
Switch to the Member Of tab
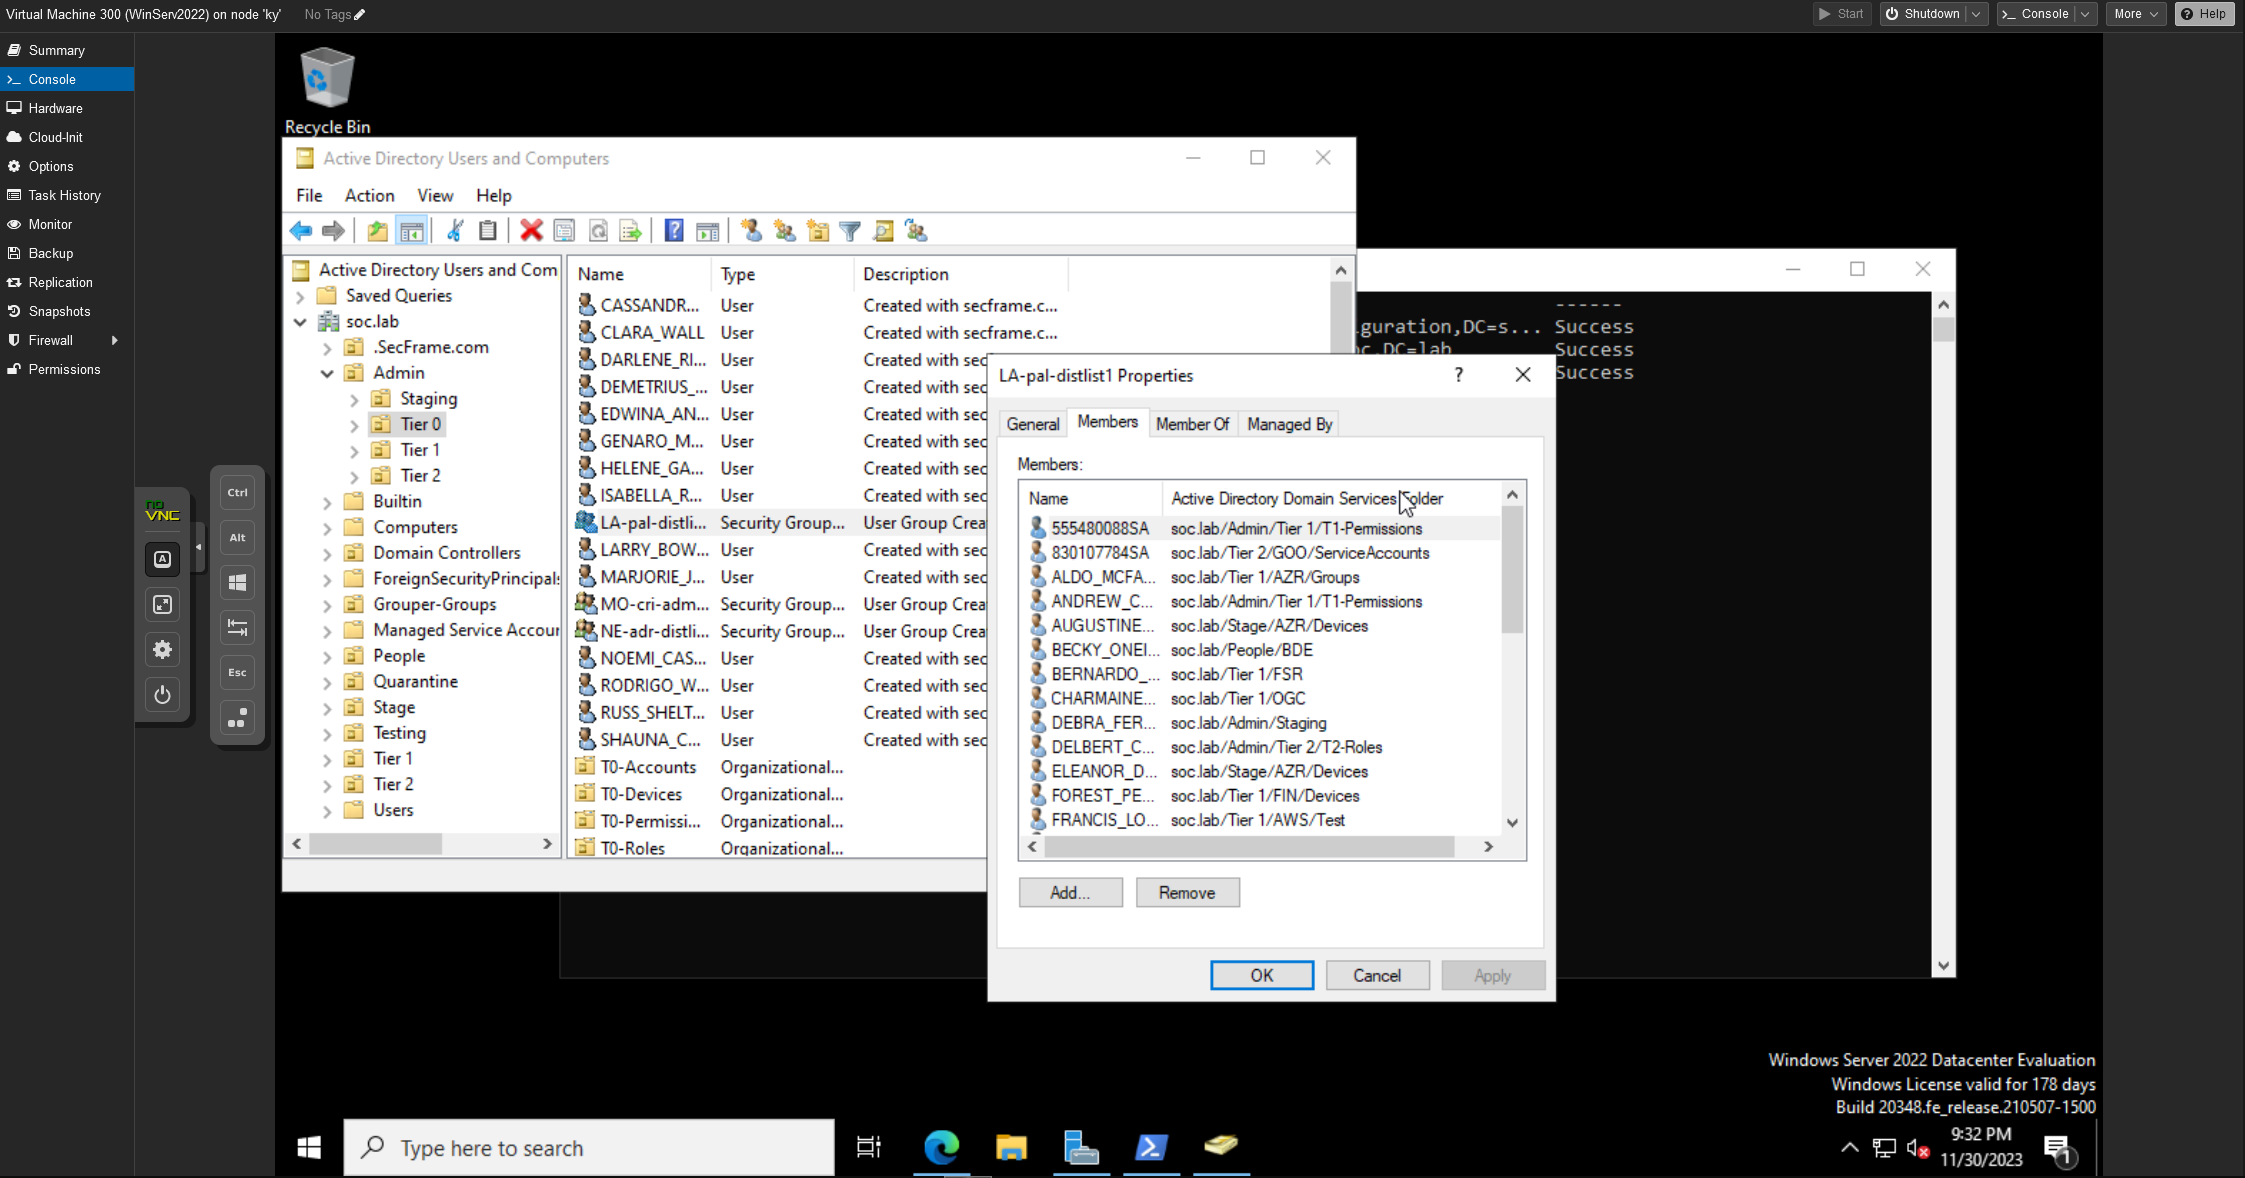coord(1192,424)
